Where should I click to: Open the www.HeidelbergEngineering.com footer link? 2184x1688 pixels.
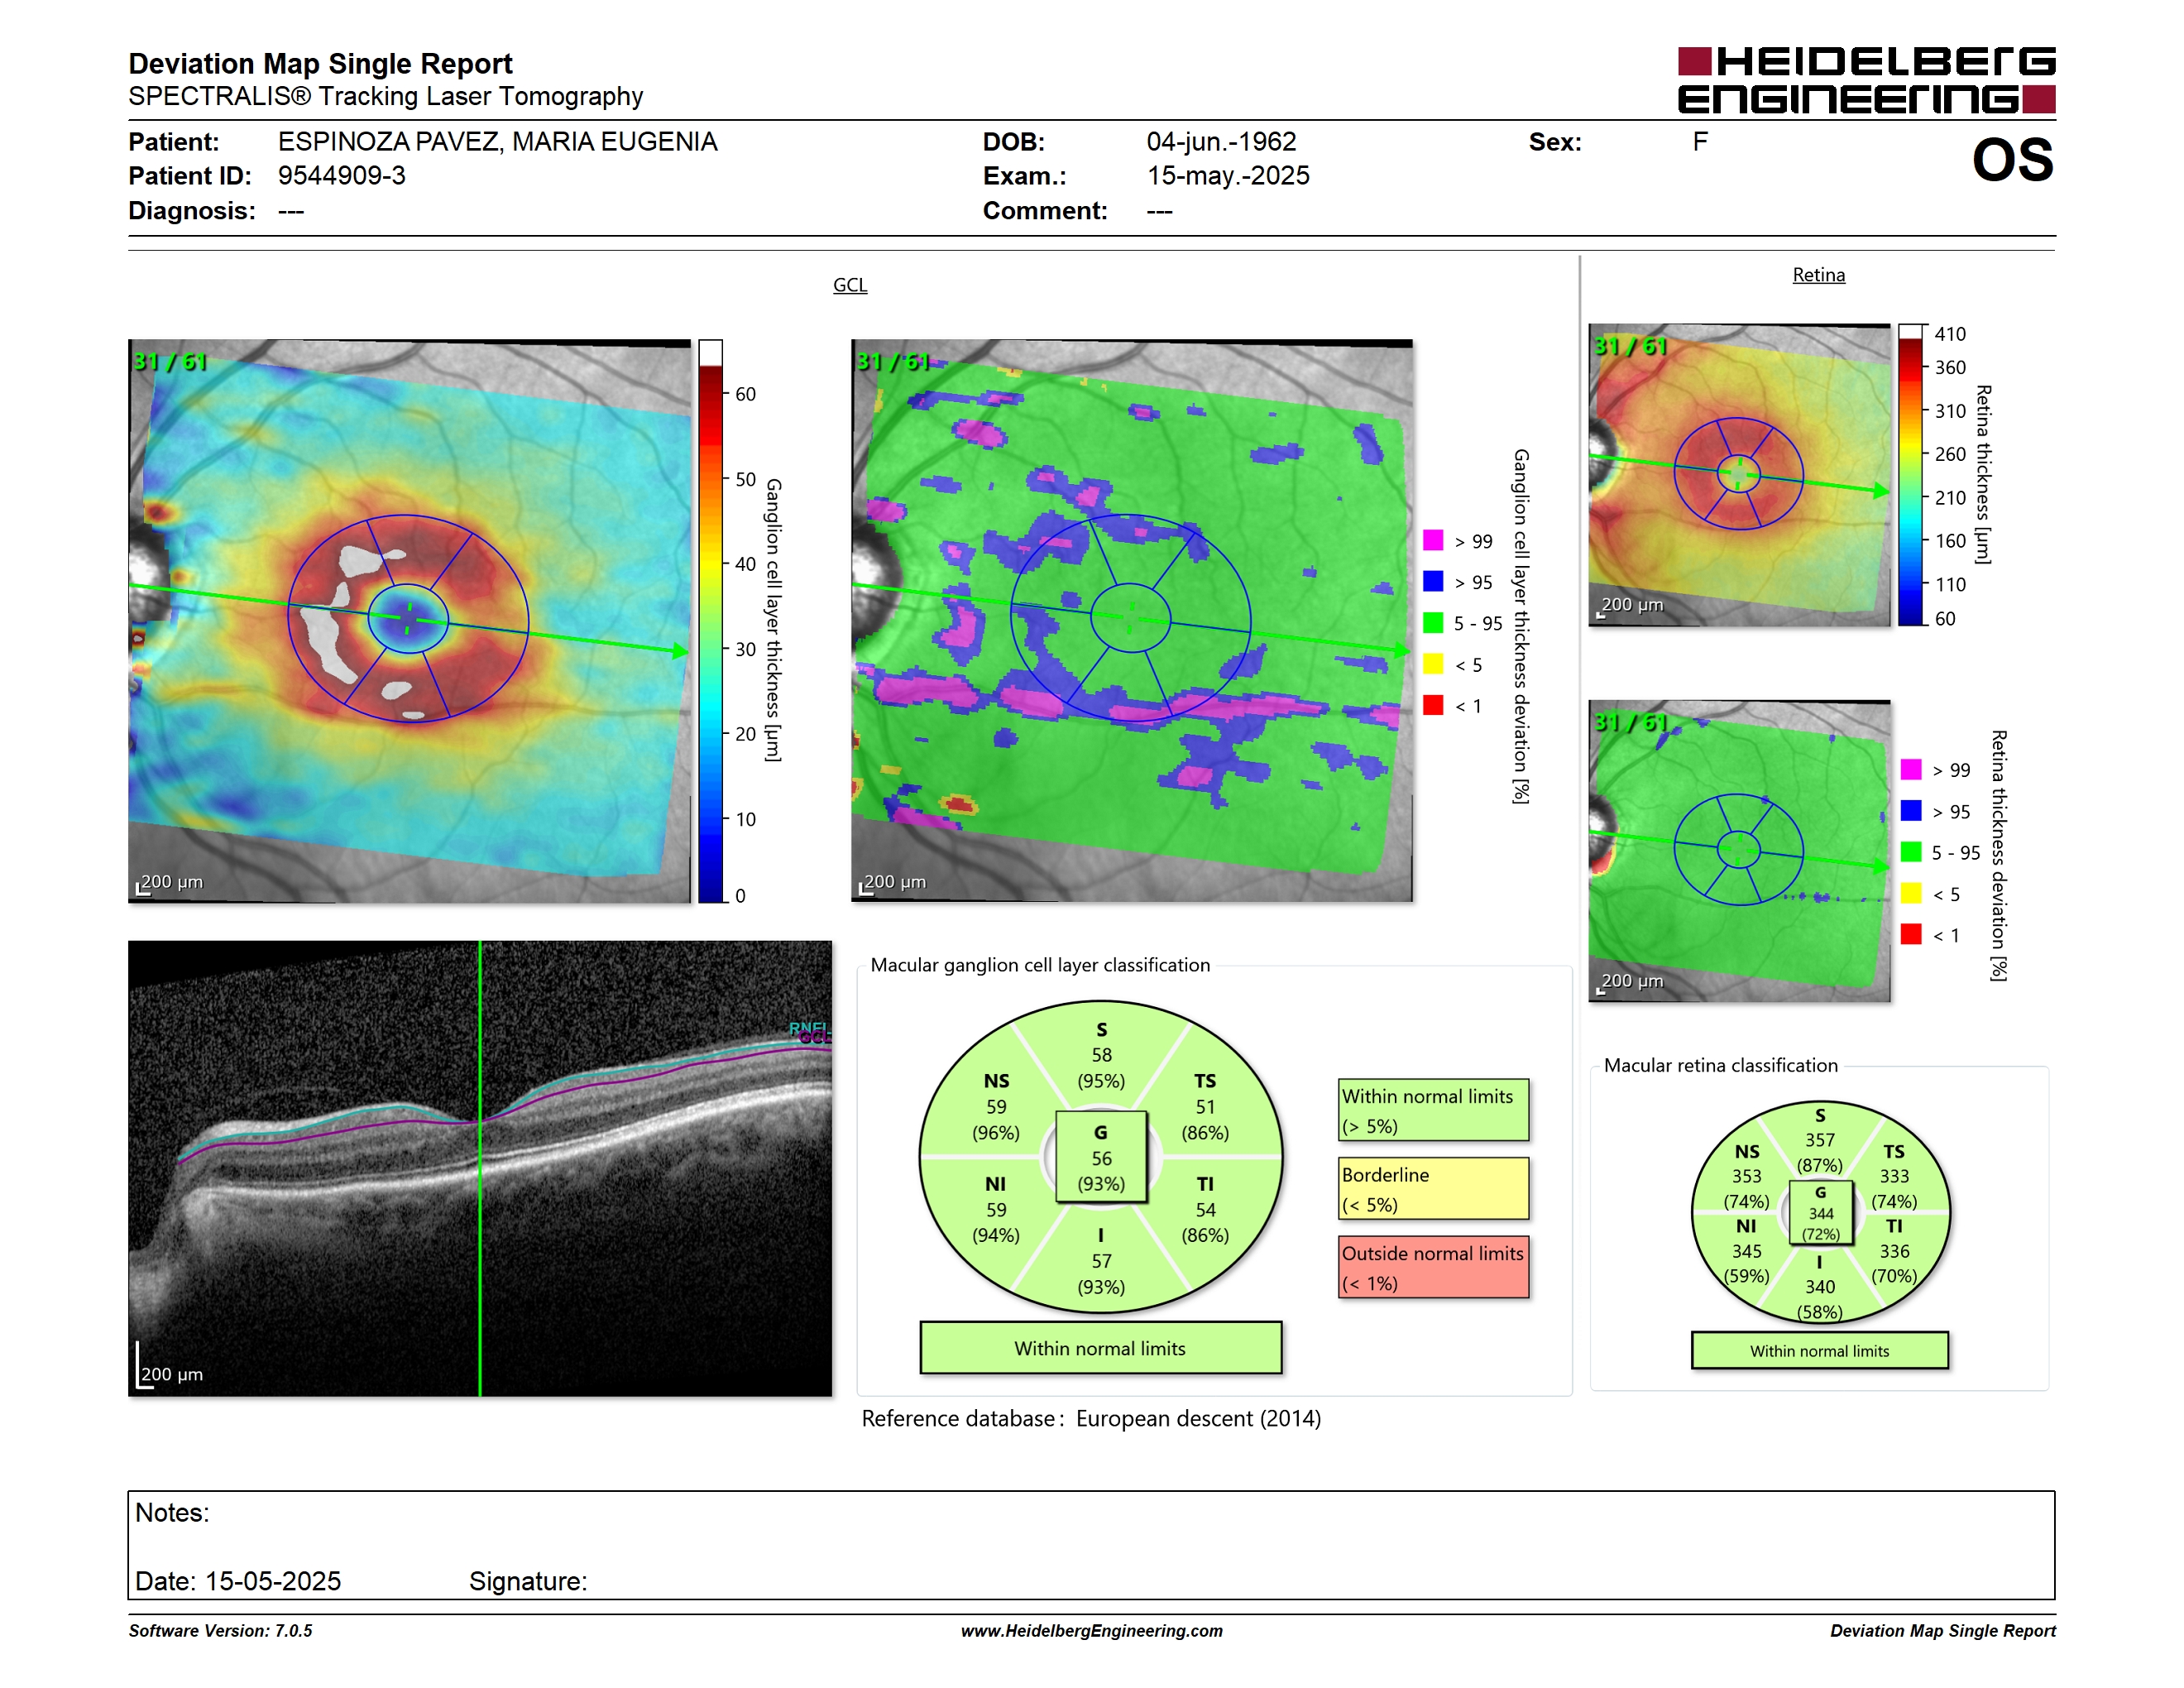pyautogui.click(x=1092, y=1631)
